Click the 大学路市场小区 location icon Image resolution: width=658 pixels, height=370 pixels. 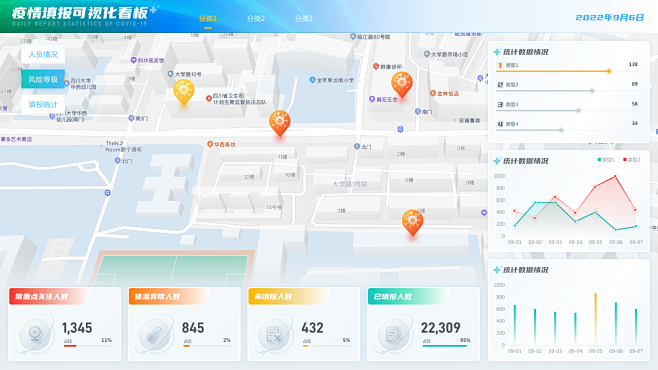[x=427, y=54]
